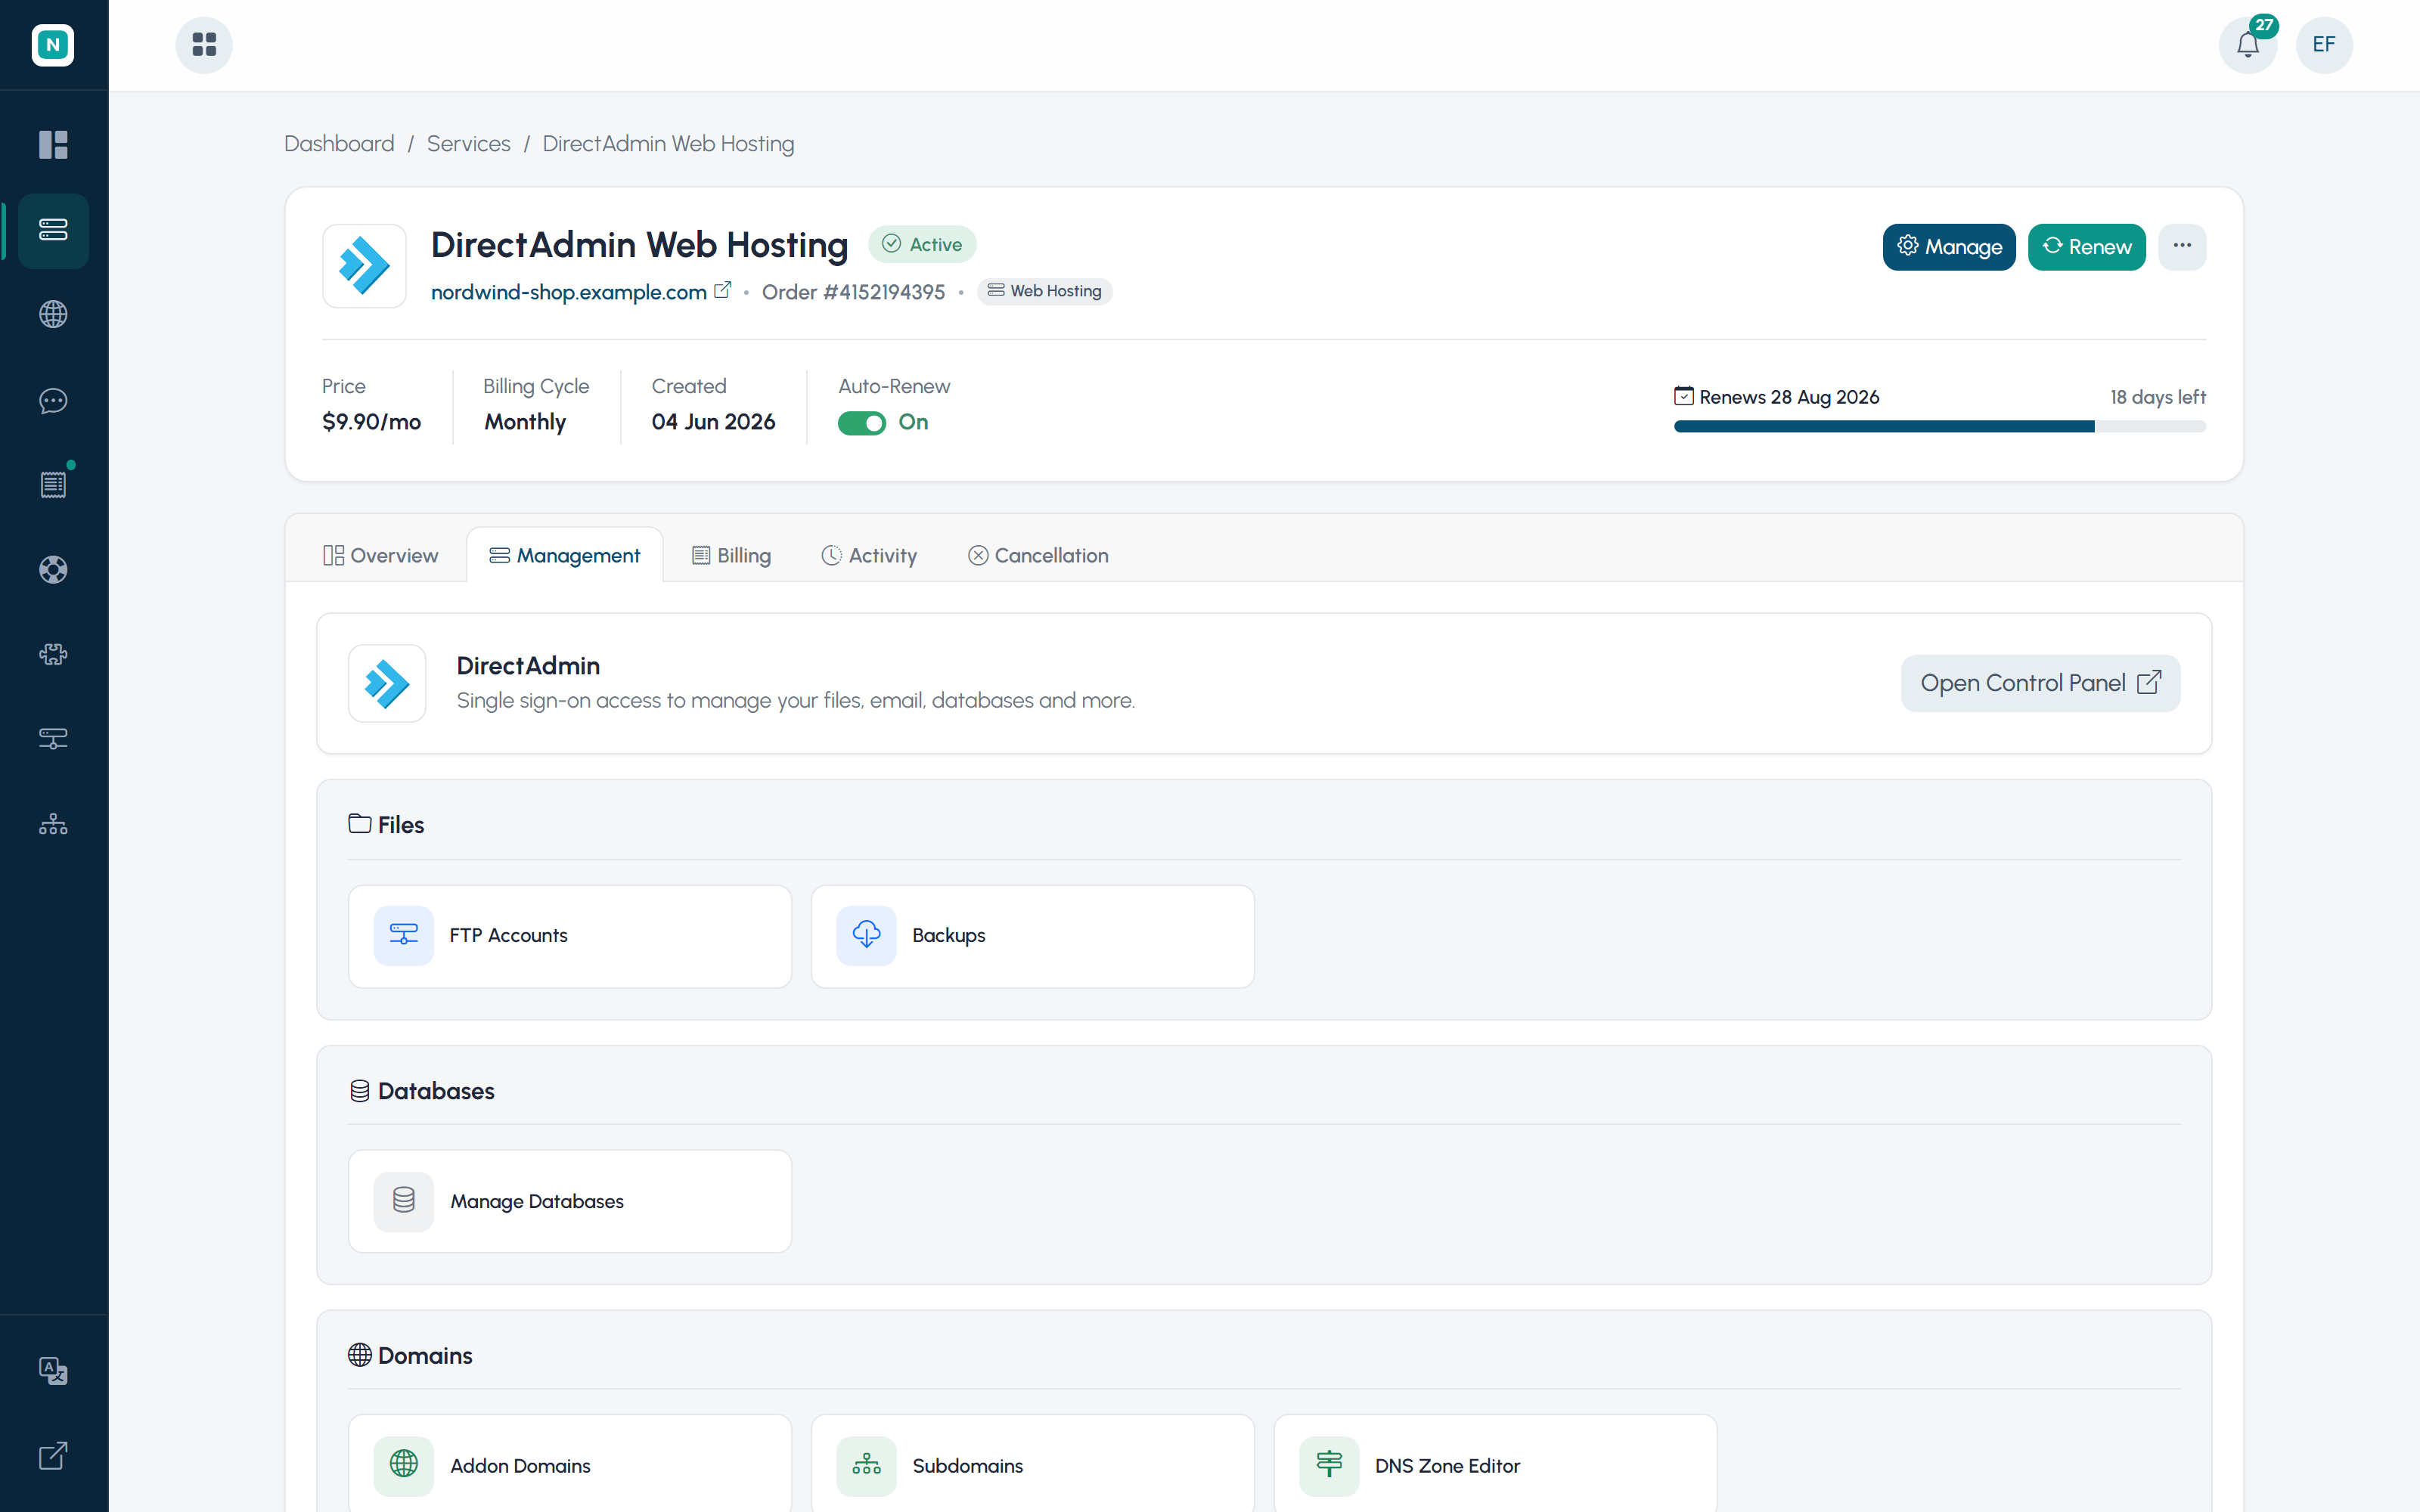Image resolution: width=2420 pixels, height=1512 pixels.
Task: Open the Manage Databases card
Action: tap(570, 1201)
